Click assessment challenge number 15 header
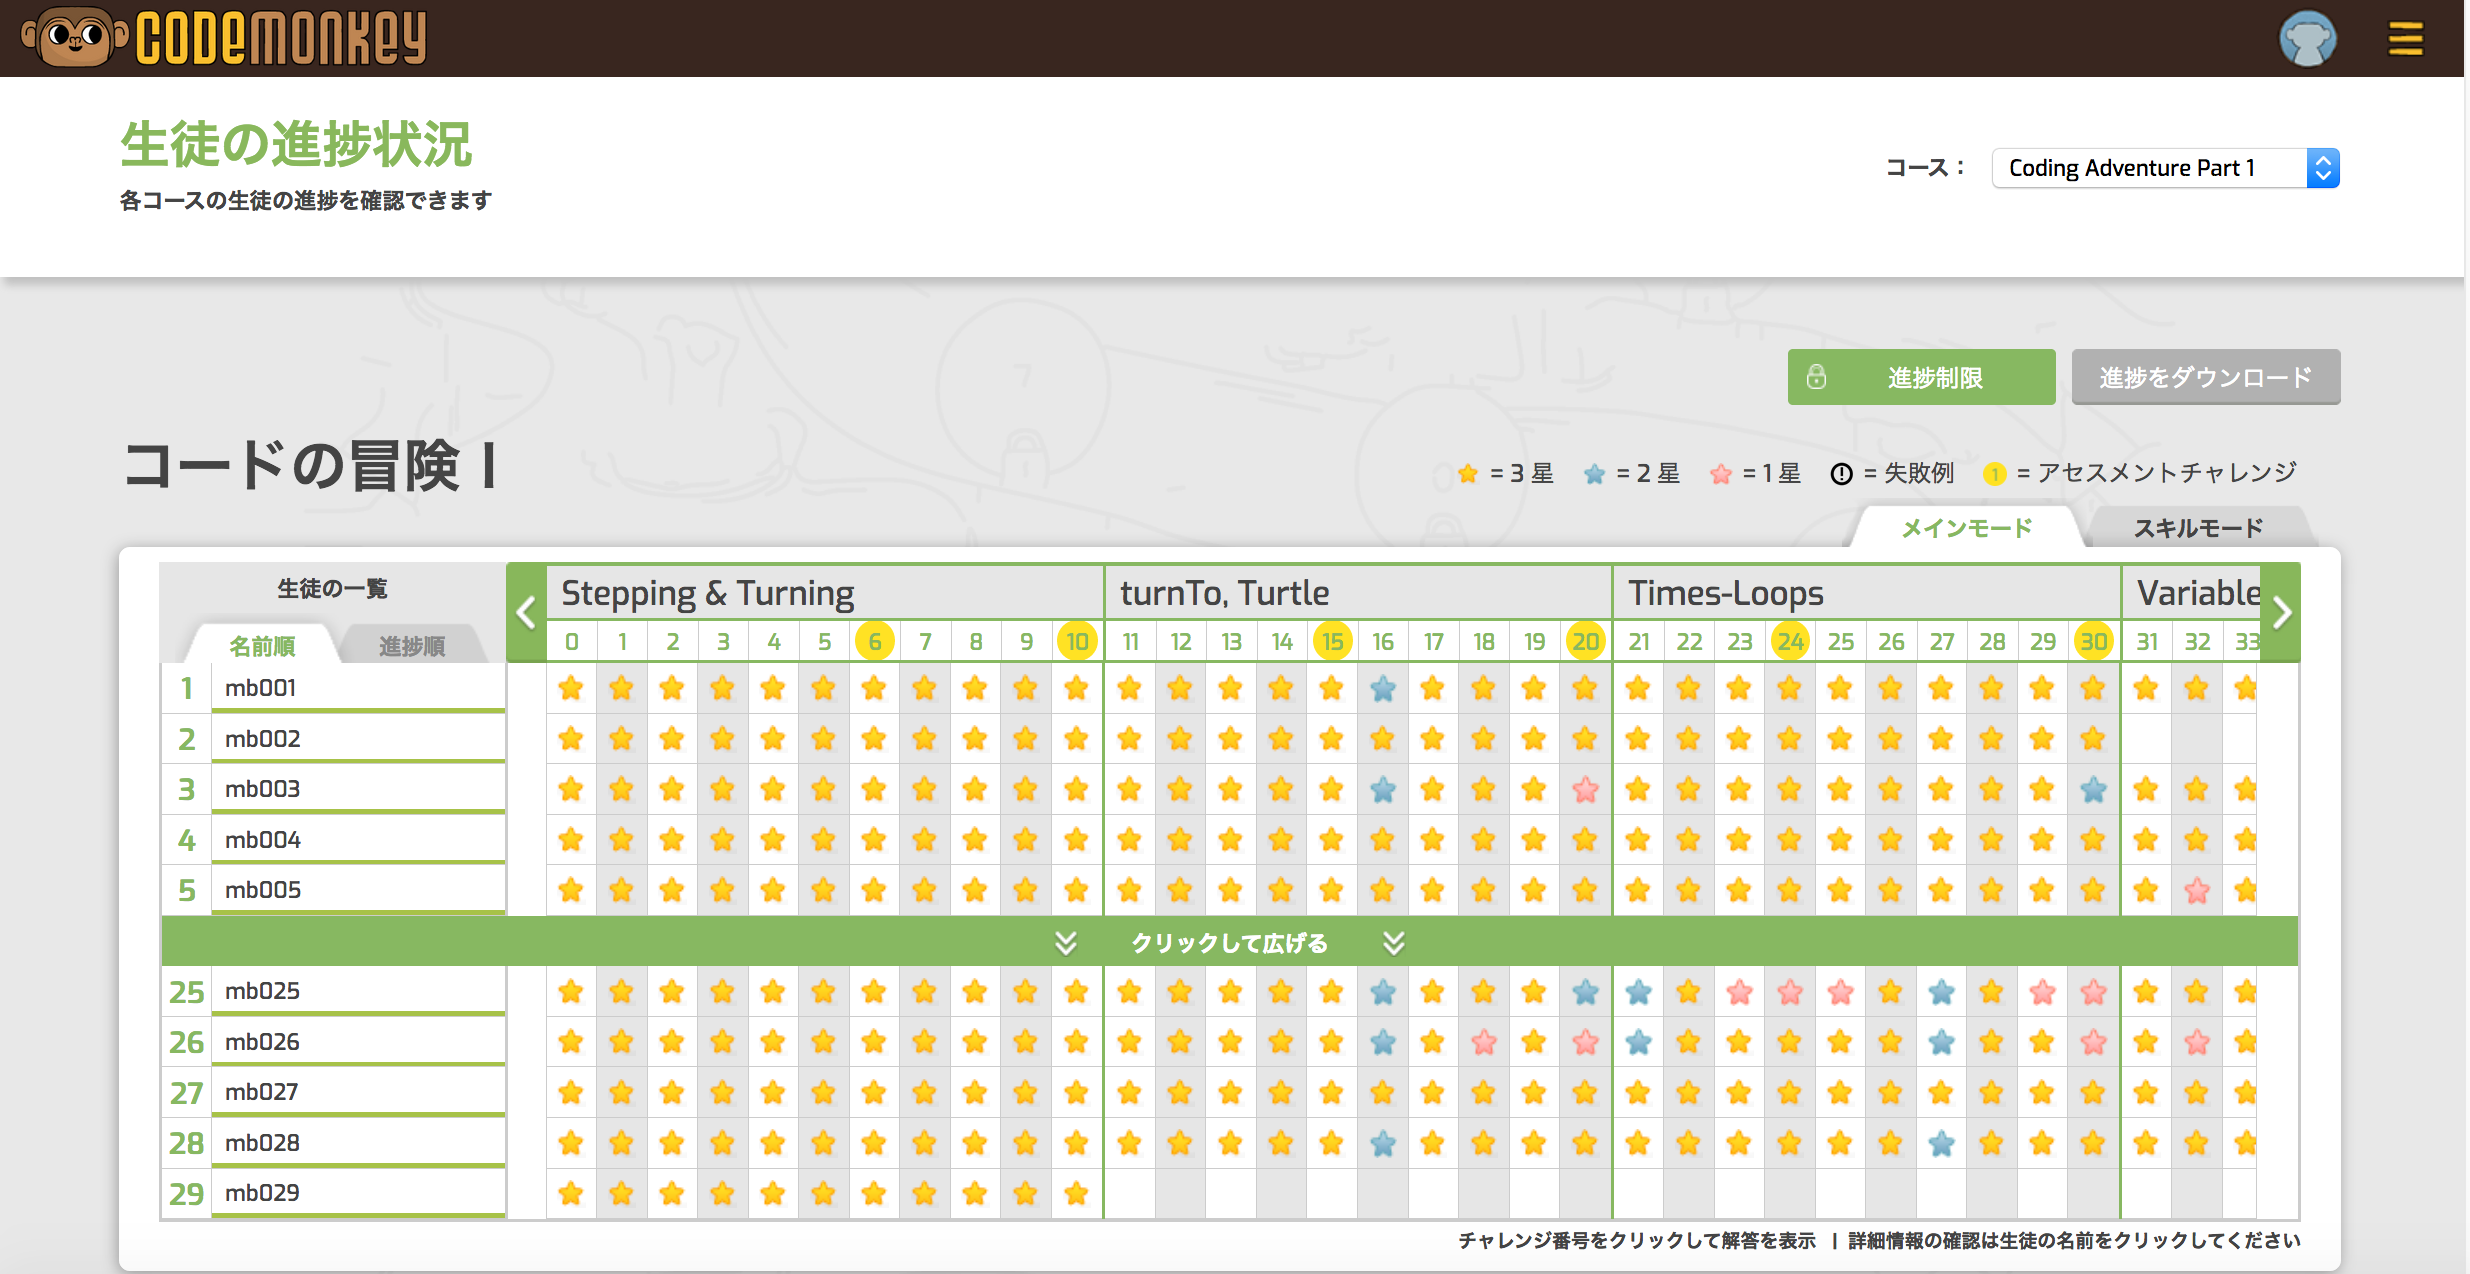The image size is (2470, 1274). (x=1332, y=641)
